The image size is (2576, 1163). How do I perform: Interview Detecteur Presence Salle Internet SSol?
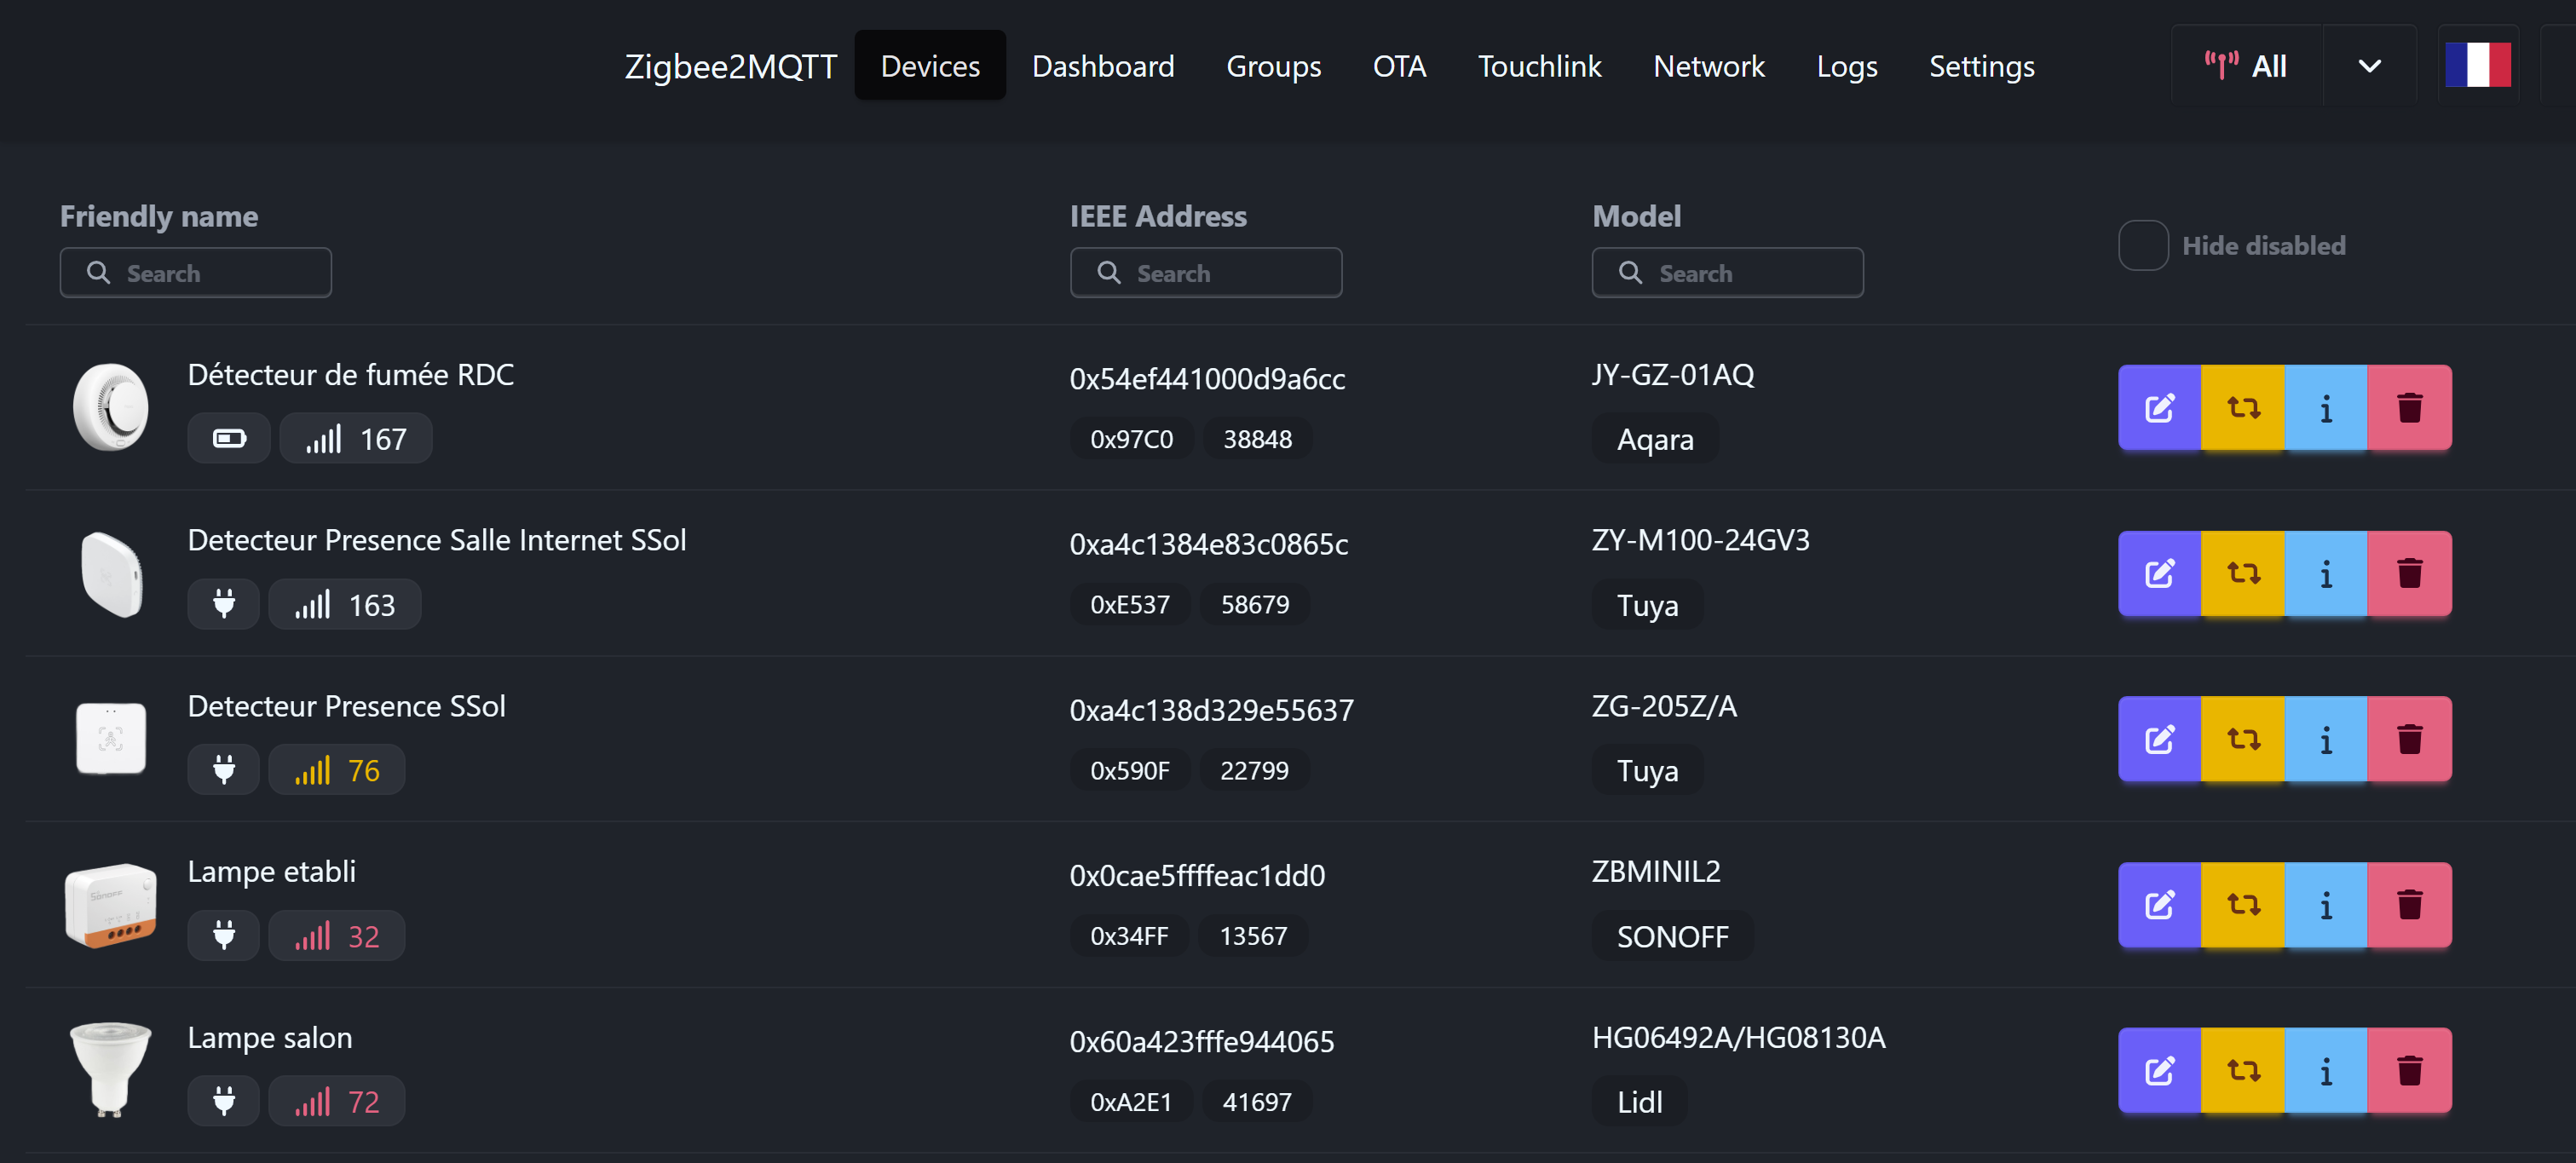(x=2325, y=573)
